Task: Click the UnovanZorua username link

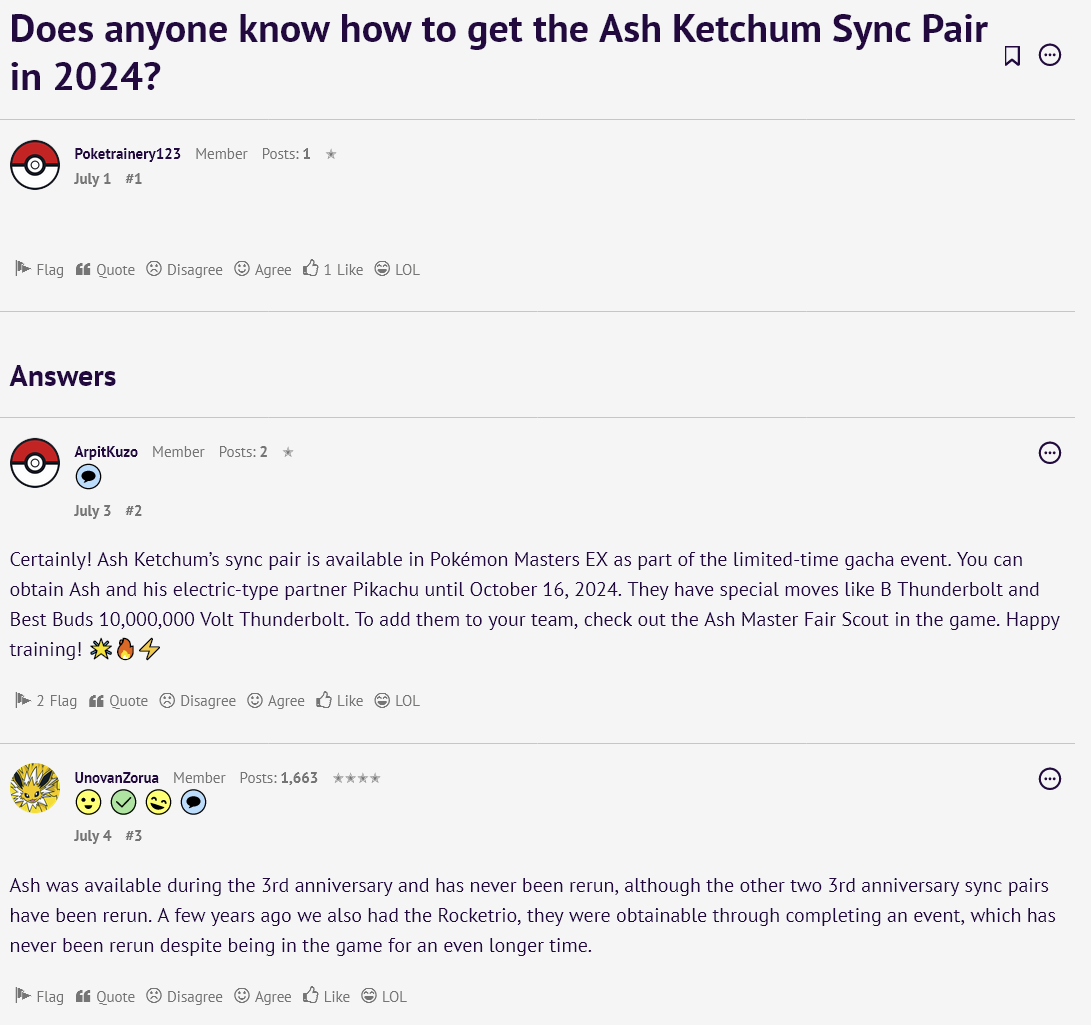Action: click(116, 778)
